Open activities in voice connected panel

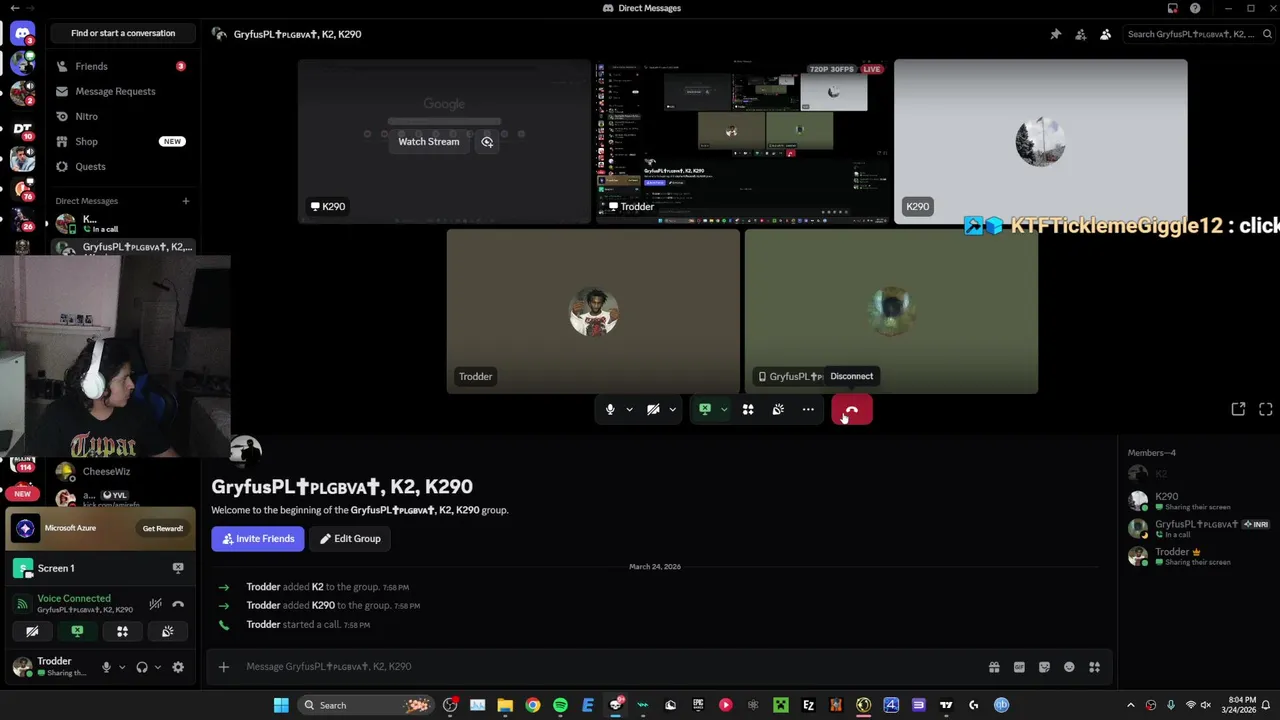click(122, 631)
